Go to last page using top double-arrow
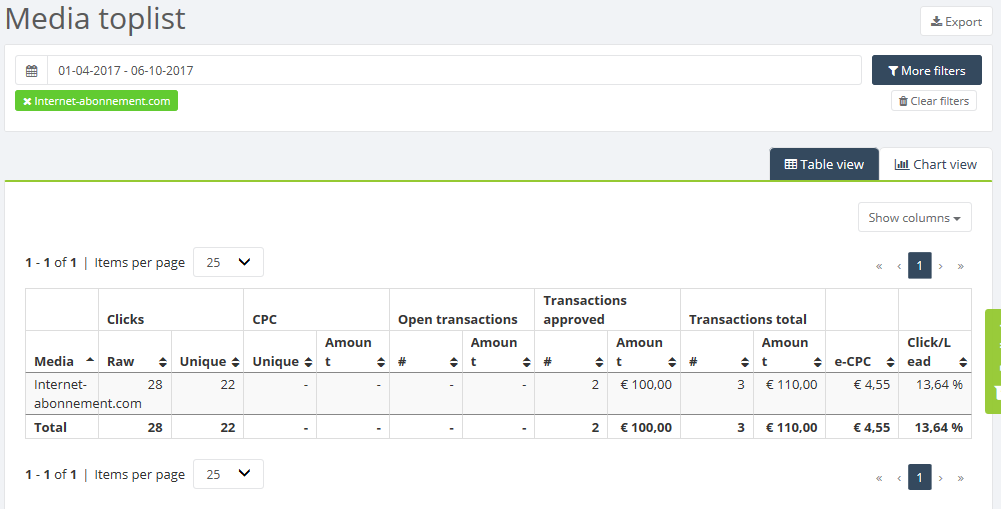The height and width of the screenshot is (509, 1001). tap(960, 266)
